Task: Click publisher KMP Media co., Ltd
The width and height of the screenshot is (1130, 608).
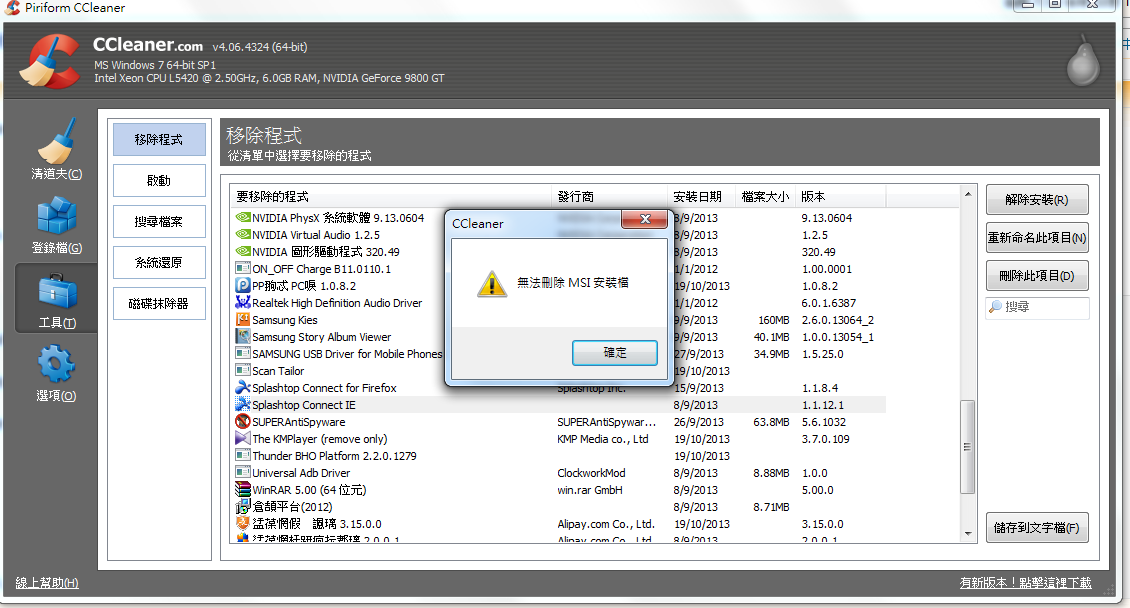Action: (x=602, y=439)
